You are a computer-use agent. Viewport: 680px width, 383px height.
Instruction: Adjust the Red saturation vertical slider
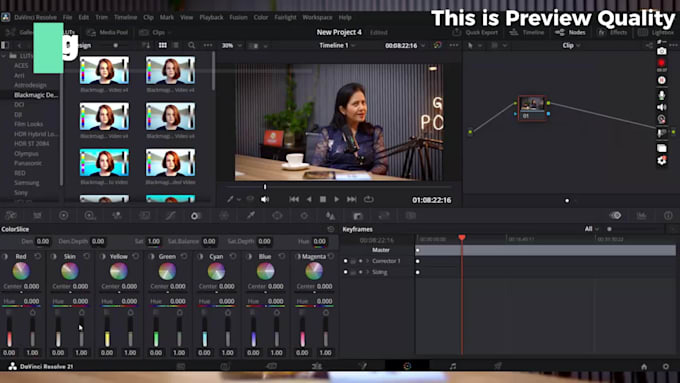pyautogui.click(x=33, y=333)
